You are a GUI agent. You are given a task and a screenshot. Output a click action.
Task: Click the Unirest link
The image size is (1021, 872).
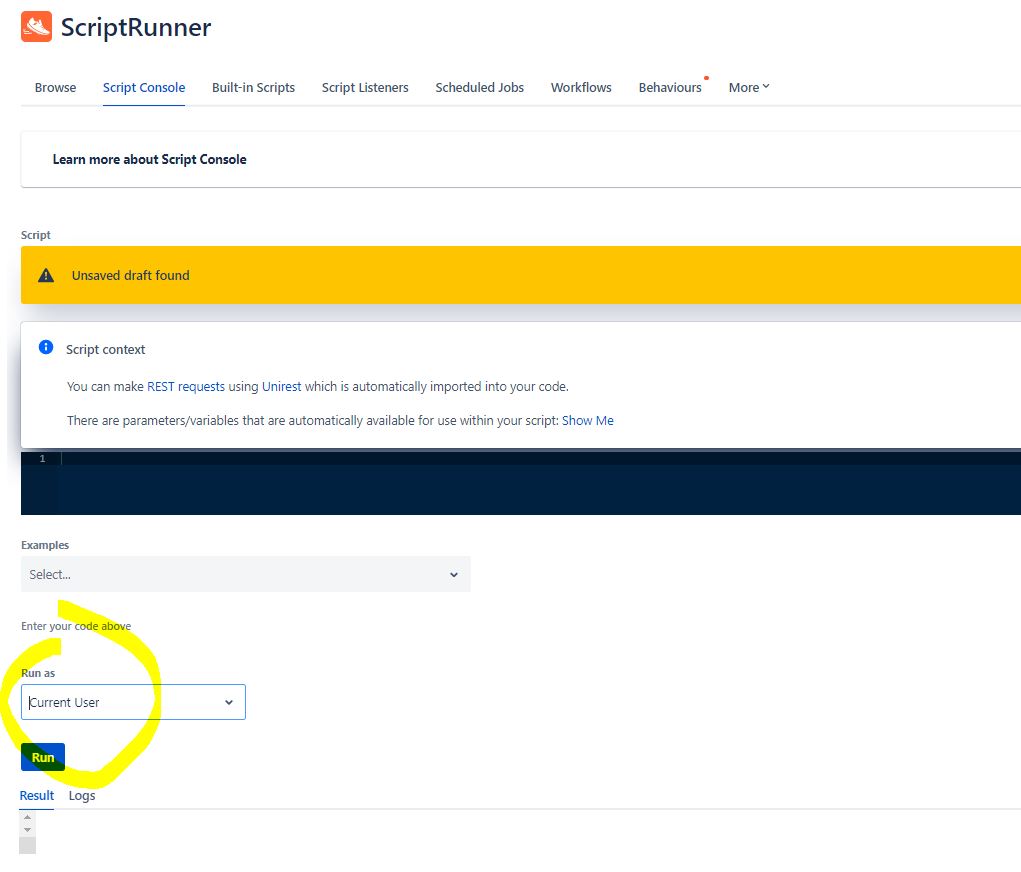[x=281, y=386]
